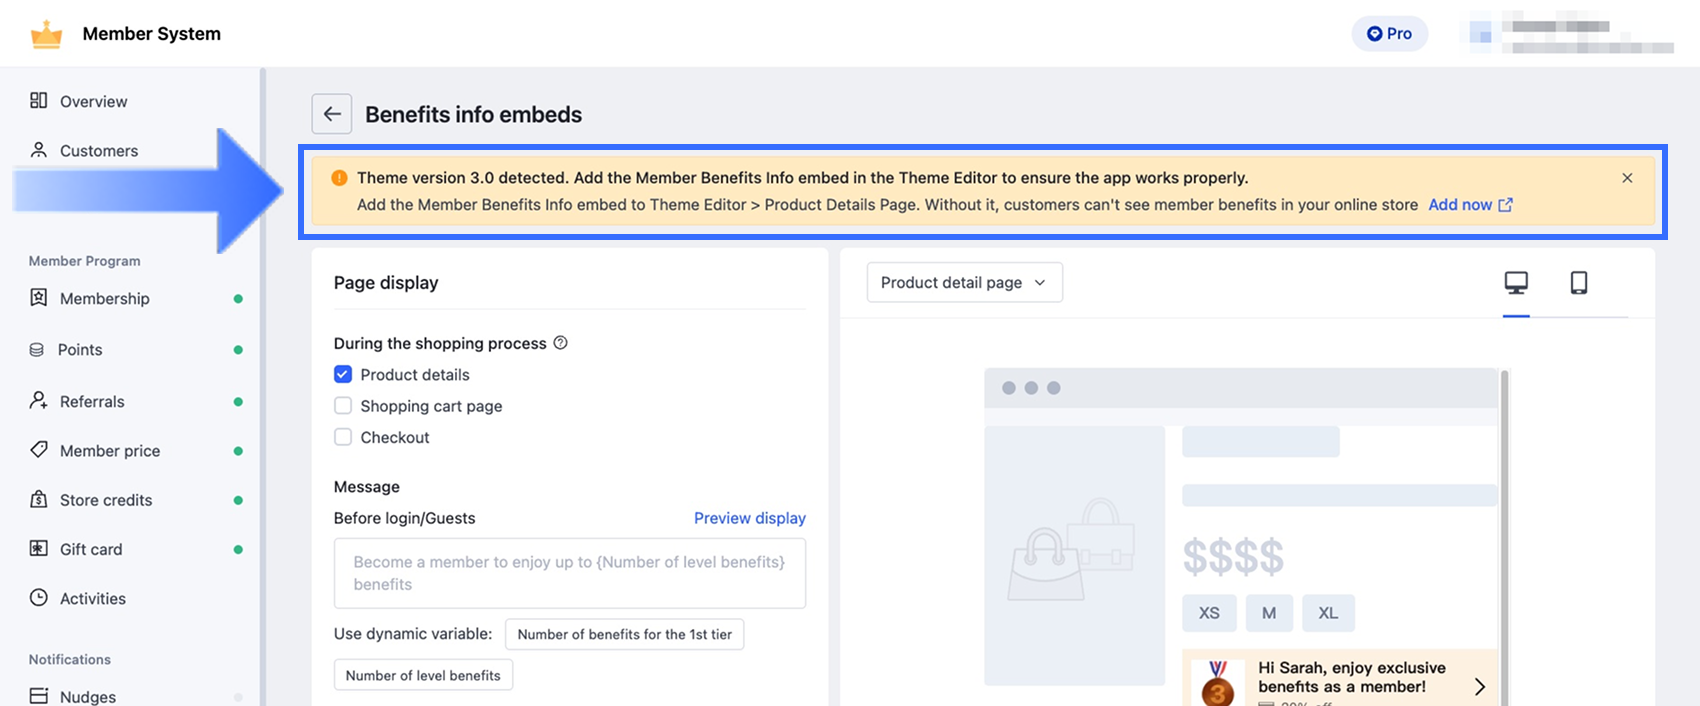The width and height of the screenshot is (1700, 706).
Task: Switch to desktop preview icon
Action: (1516, 283)
